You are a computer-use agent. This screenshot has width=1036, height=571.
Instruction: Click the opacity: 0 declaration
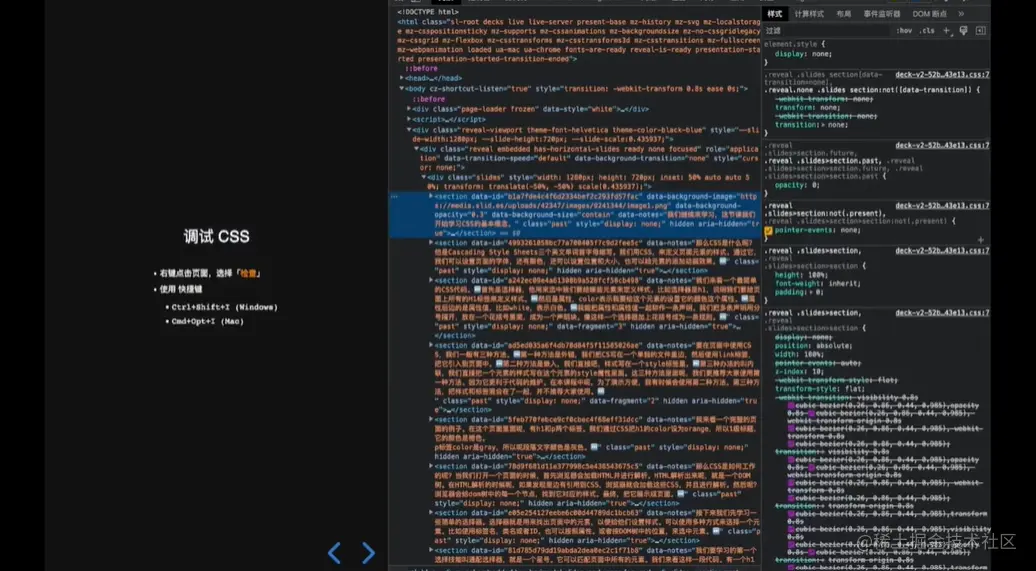[796, 186]
